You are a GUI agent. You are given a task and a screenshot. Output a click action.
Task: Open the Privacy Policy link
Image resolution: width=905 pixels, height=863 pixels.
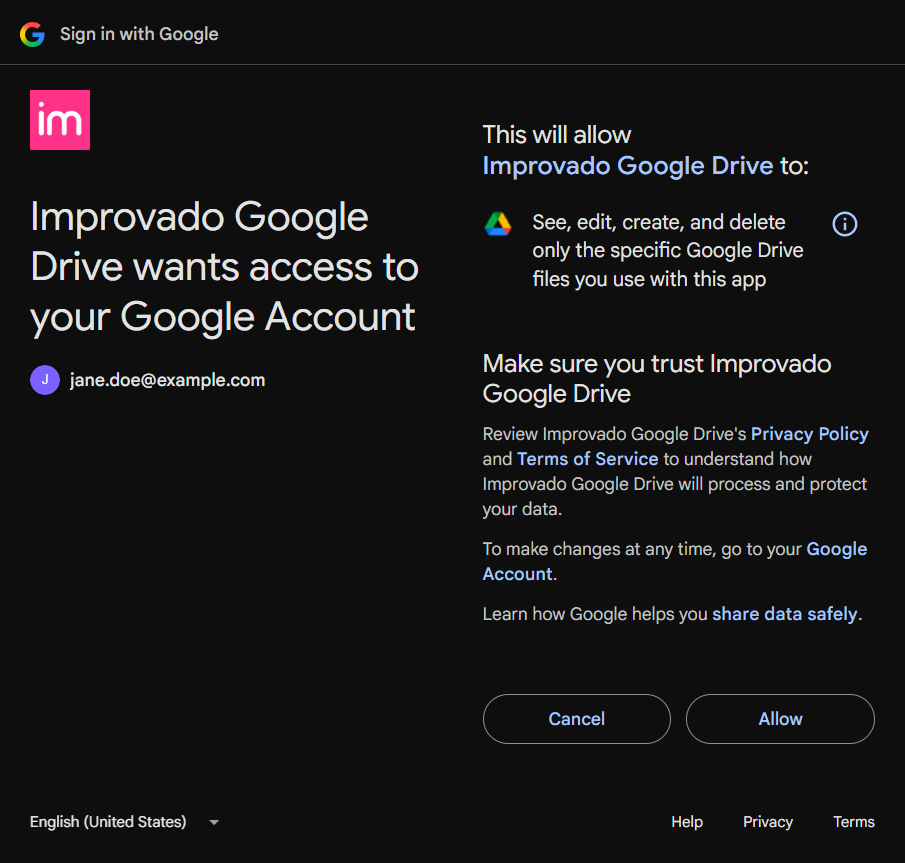pyautogui.click(x=809, y=434)
